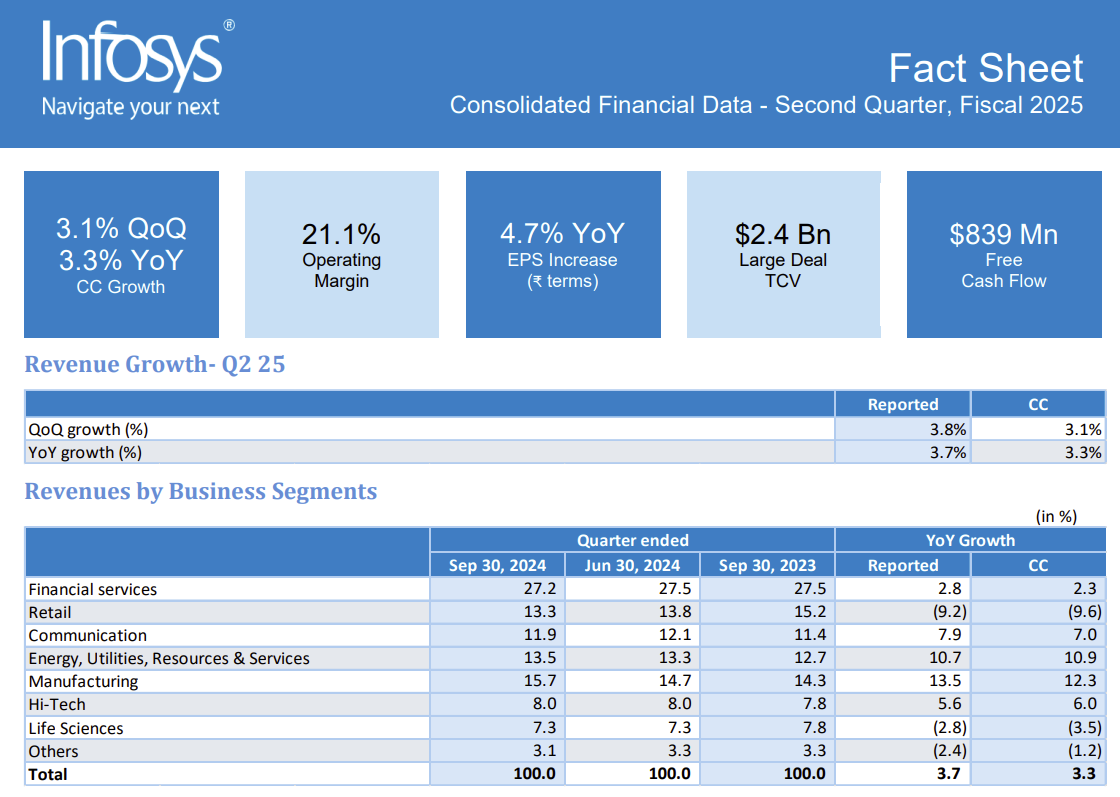The height and width of the screenshot is (797, 1120).
Task: Click the Sep 30, 2023 column header
Action: (767, 565)
